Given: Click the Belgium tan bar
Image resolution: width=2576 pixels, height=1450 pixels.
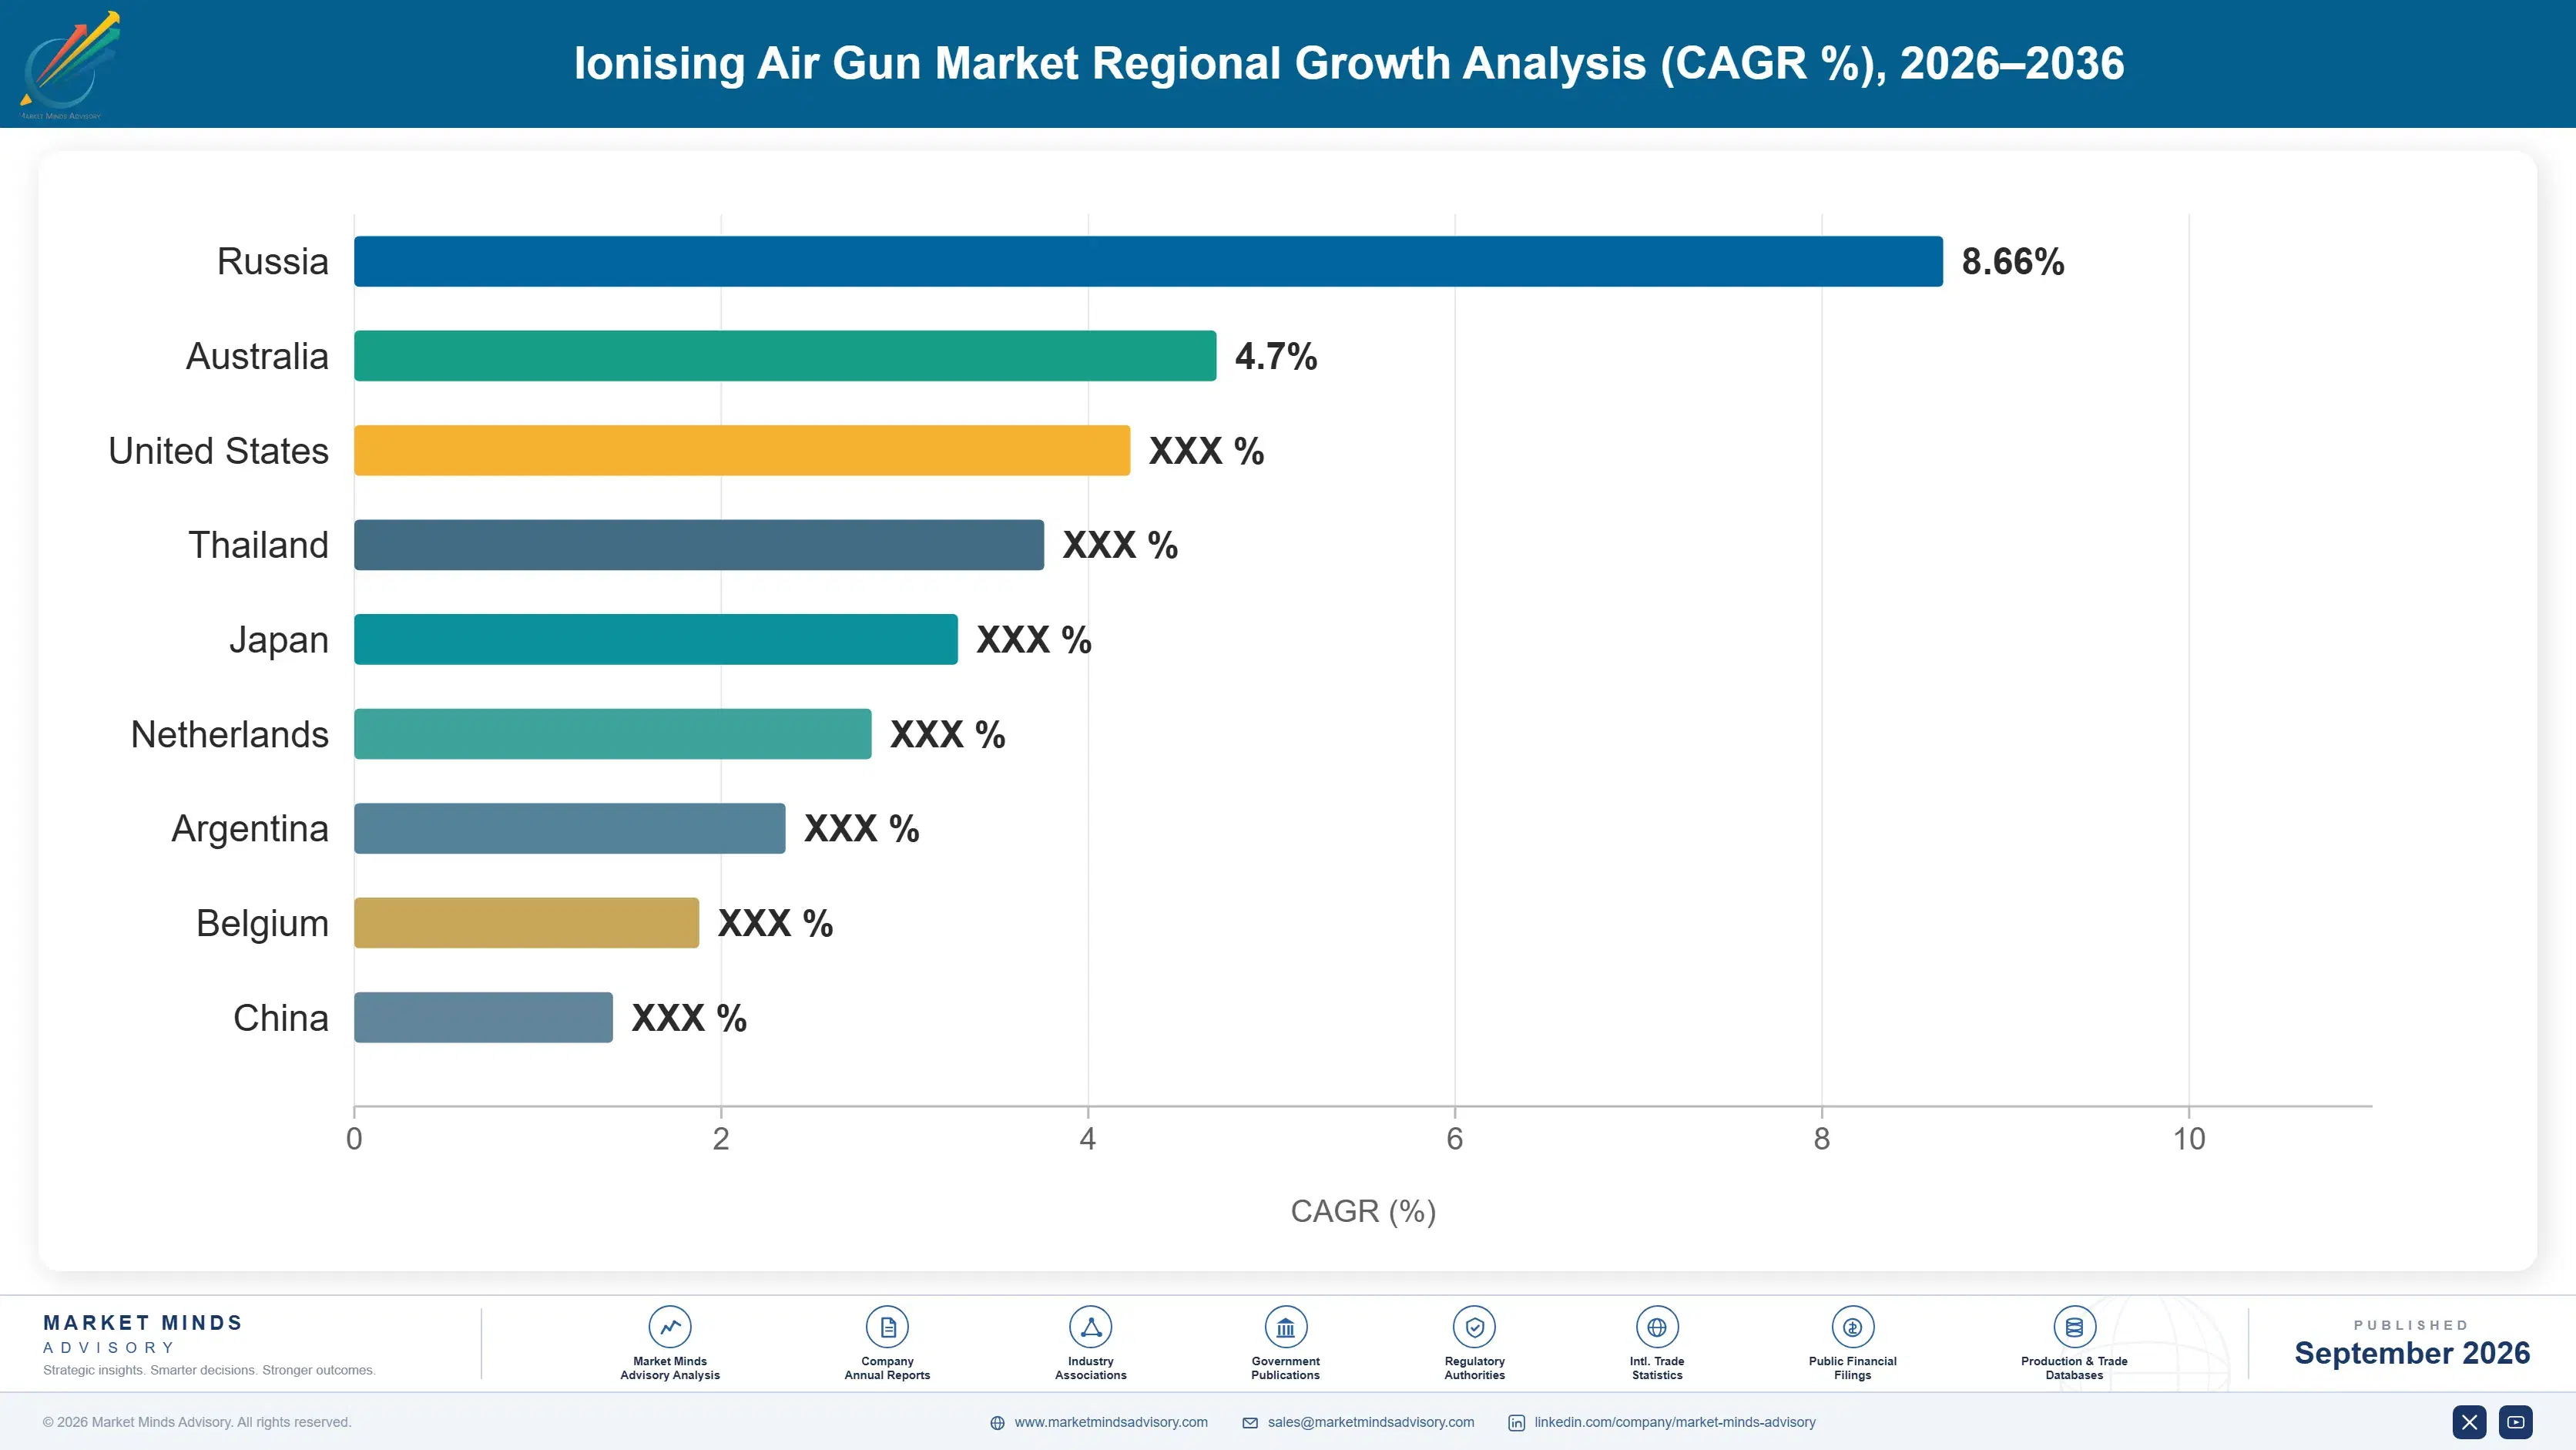Looking at the screenshot, I should [x=527, y=923].
